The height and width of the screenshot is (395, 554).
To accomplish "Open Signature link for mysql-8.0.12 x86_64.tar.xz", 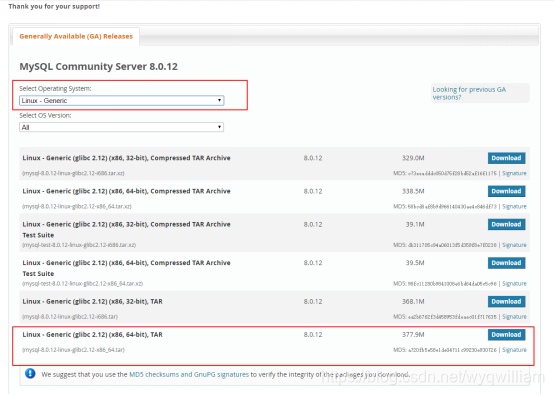I will (514, 206).
